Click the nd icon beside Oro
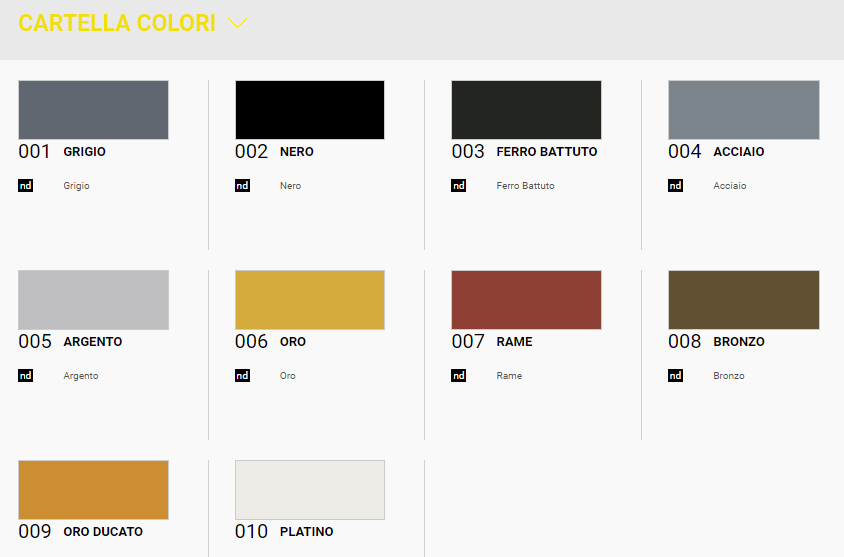The width and height of the screenshot is (844, 557). 242,376
